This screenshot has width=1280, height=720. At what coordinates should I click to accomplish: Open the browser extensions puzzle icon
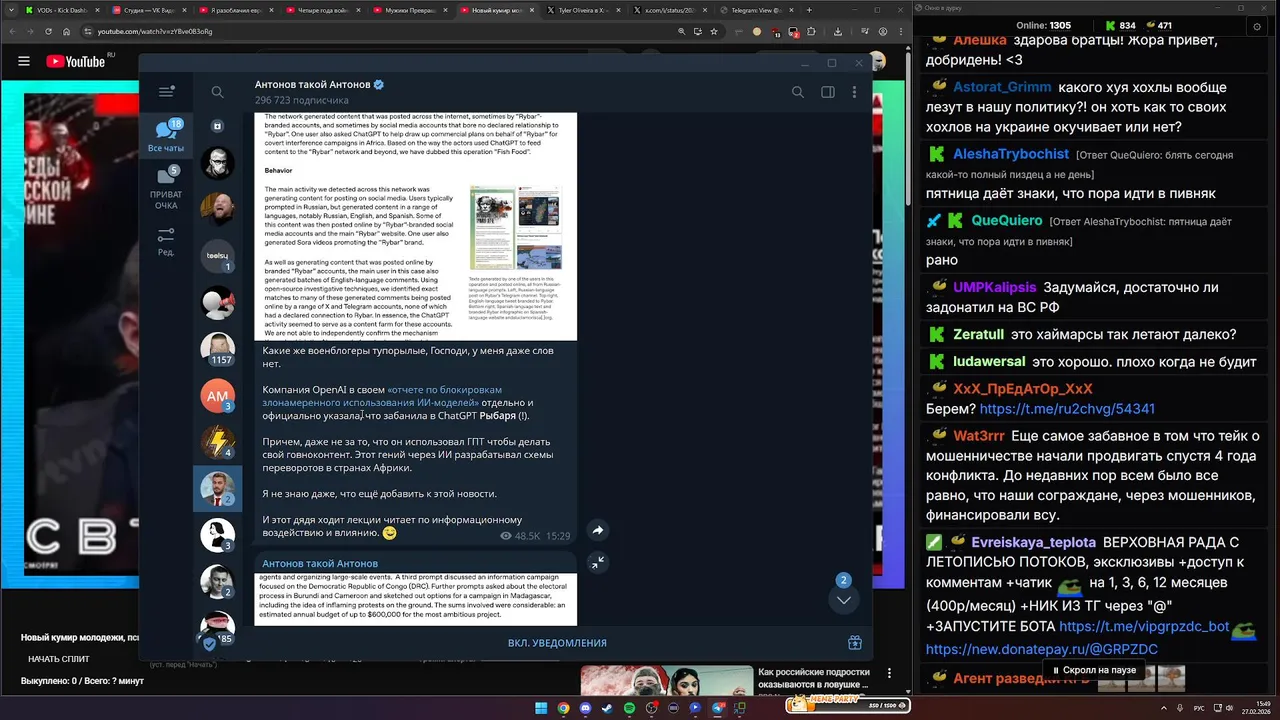pos(813,31)
